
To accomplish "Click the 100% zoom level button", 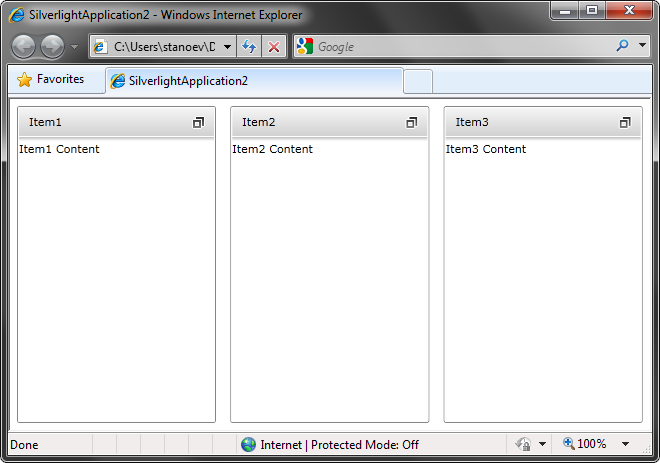I will tap(584, 444).
